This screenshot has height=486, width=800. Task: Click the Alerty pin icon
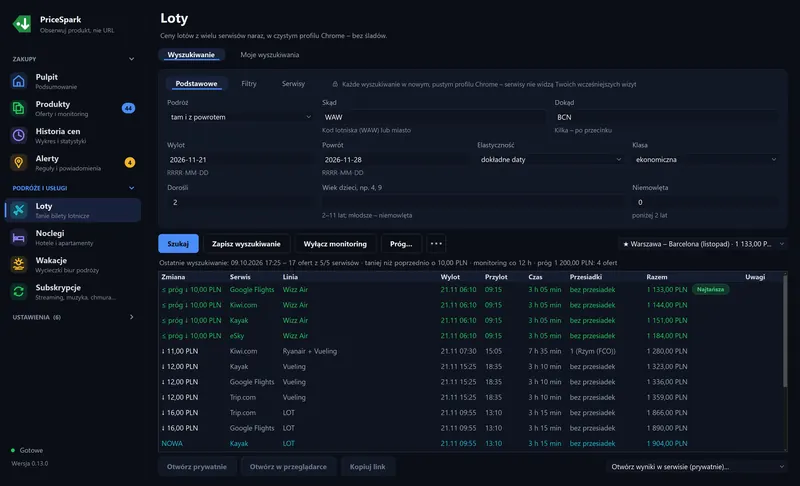[18, 163]
